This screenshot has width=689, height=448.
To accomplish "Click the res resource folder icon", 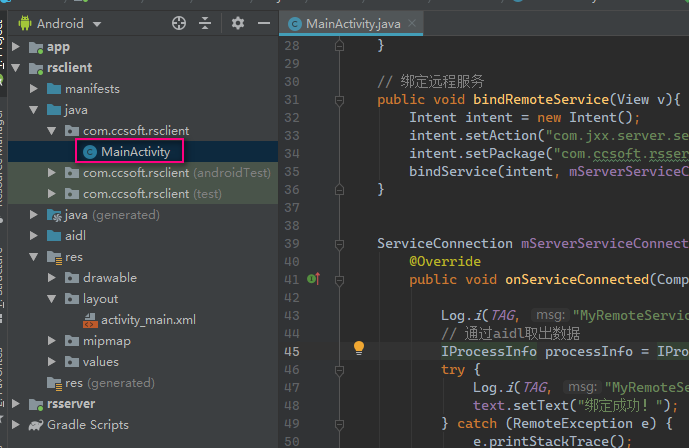I will 54,257.
